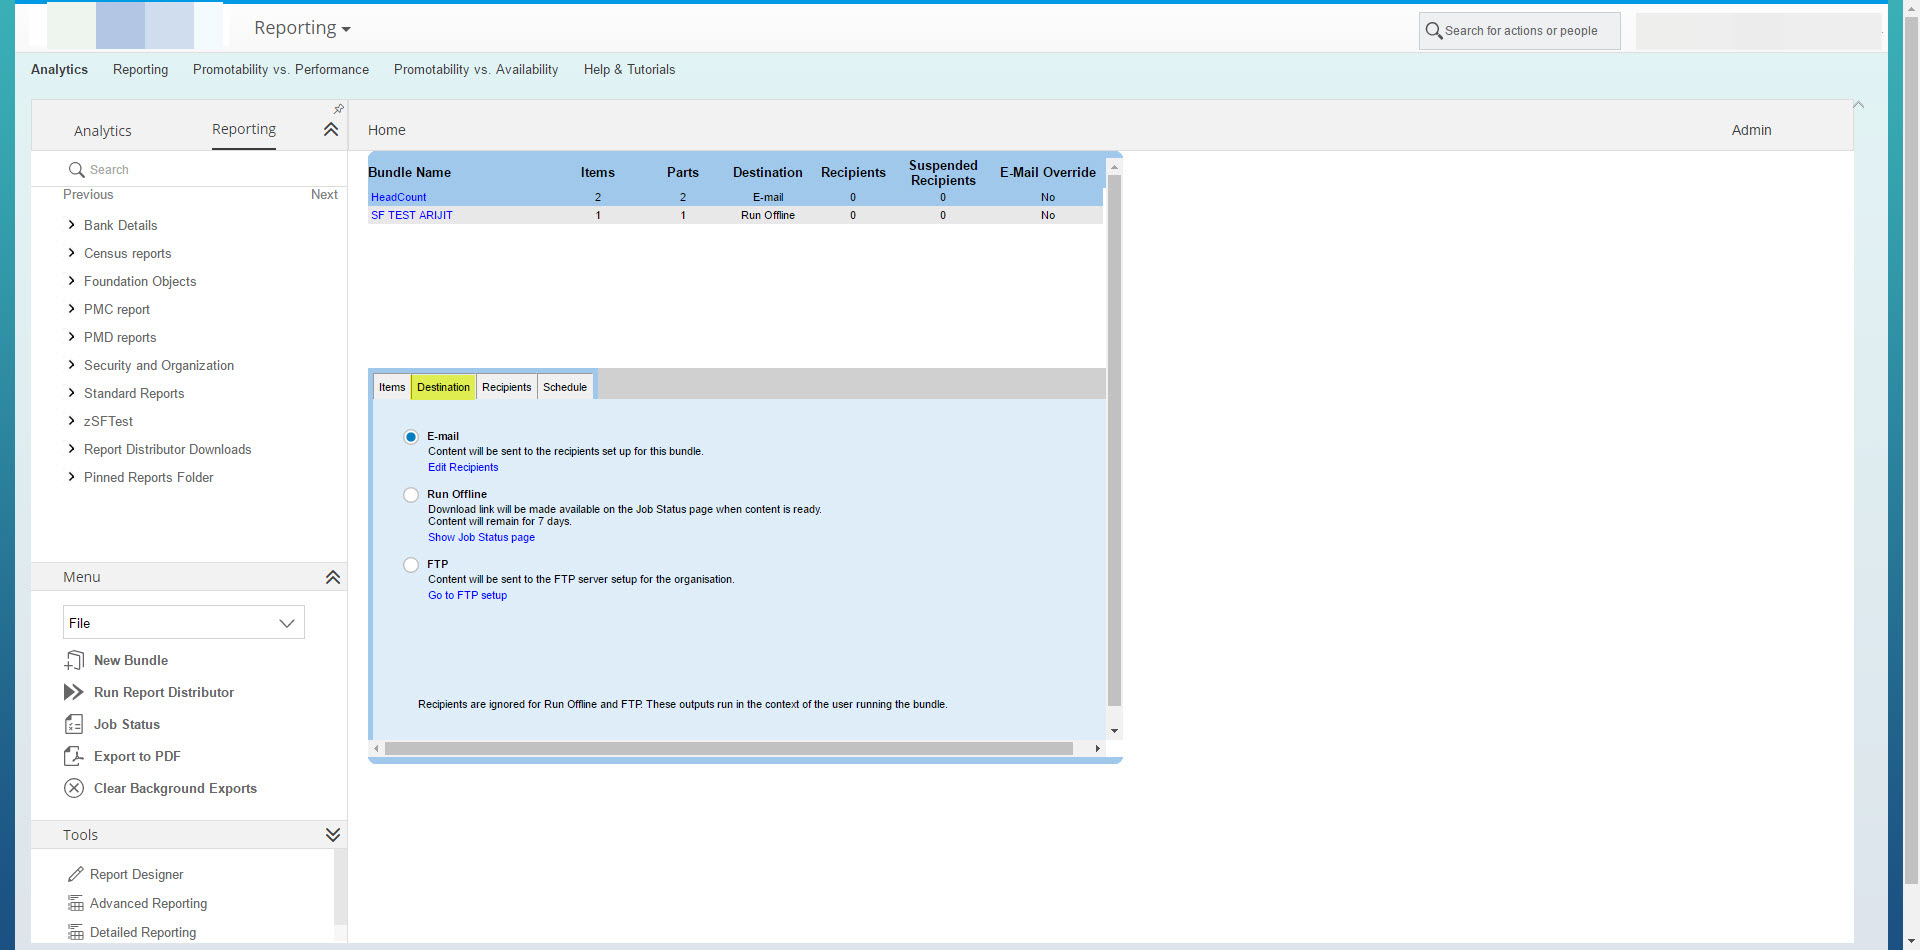
Task: Click the Admin link
Action: click(x=1751, y=130)
